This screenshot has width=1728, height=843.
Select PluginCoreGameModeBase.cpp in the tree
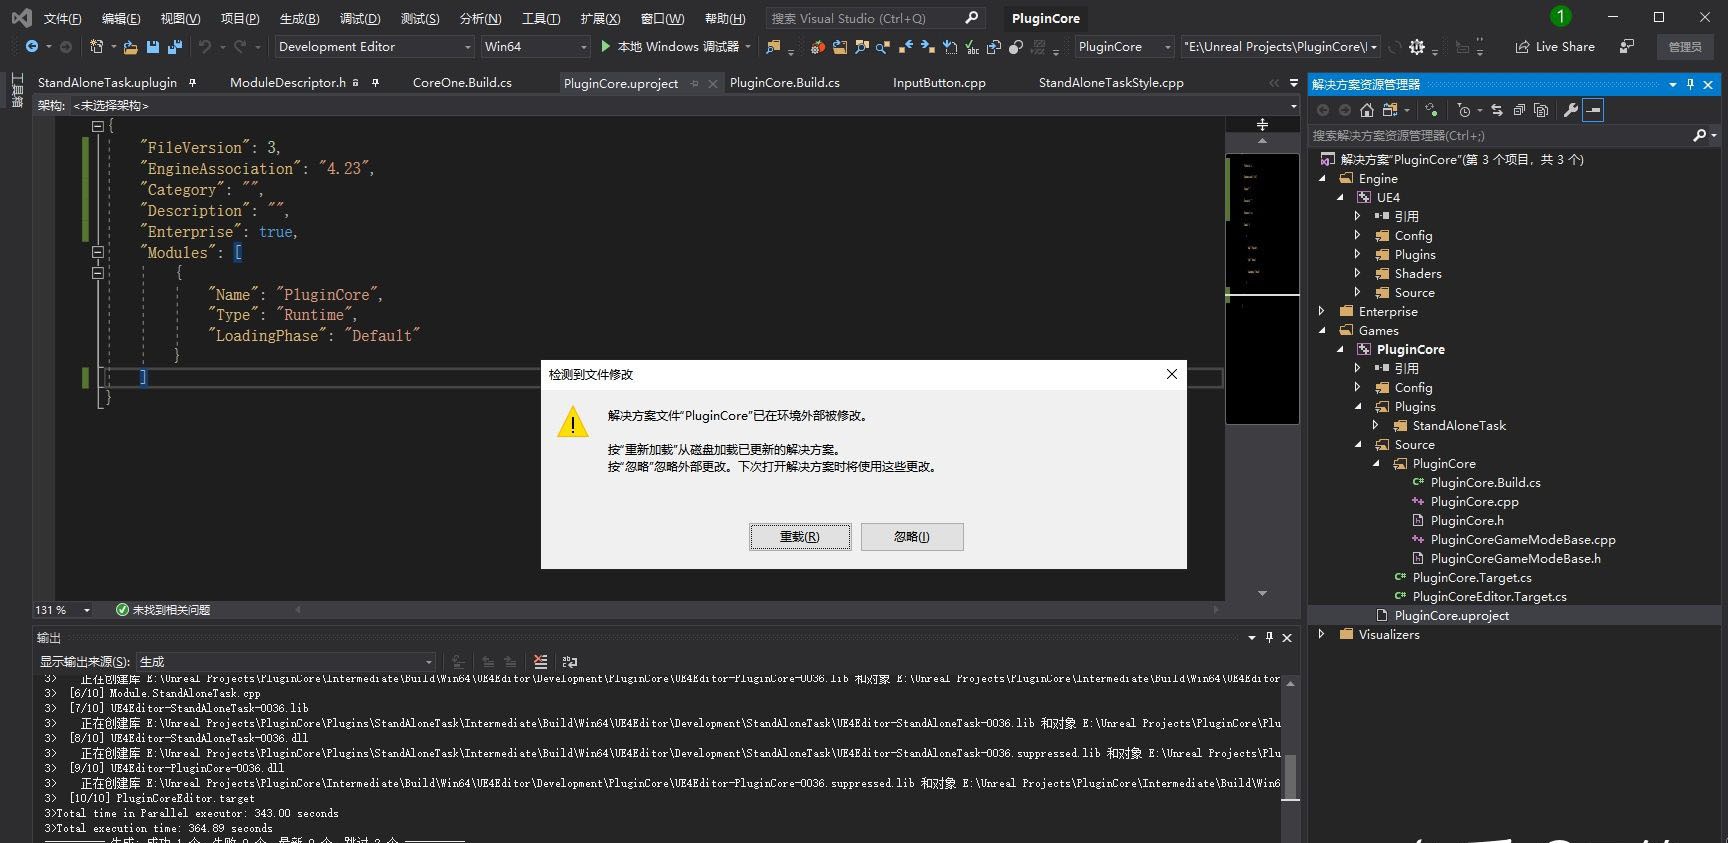point(1522,540)
